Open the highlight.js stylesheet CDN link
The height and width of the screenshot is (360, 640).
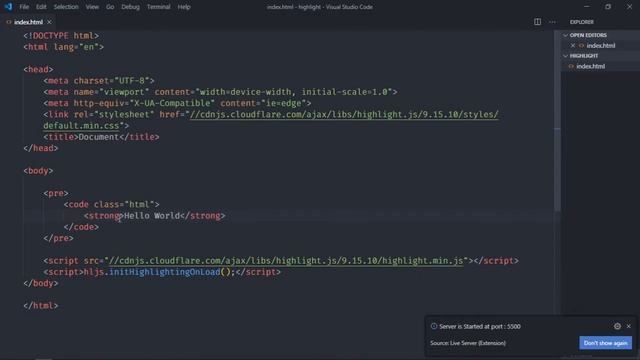point(344,115)
